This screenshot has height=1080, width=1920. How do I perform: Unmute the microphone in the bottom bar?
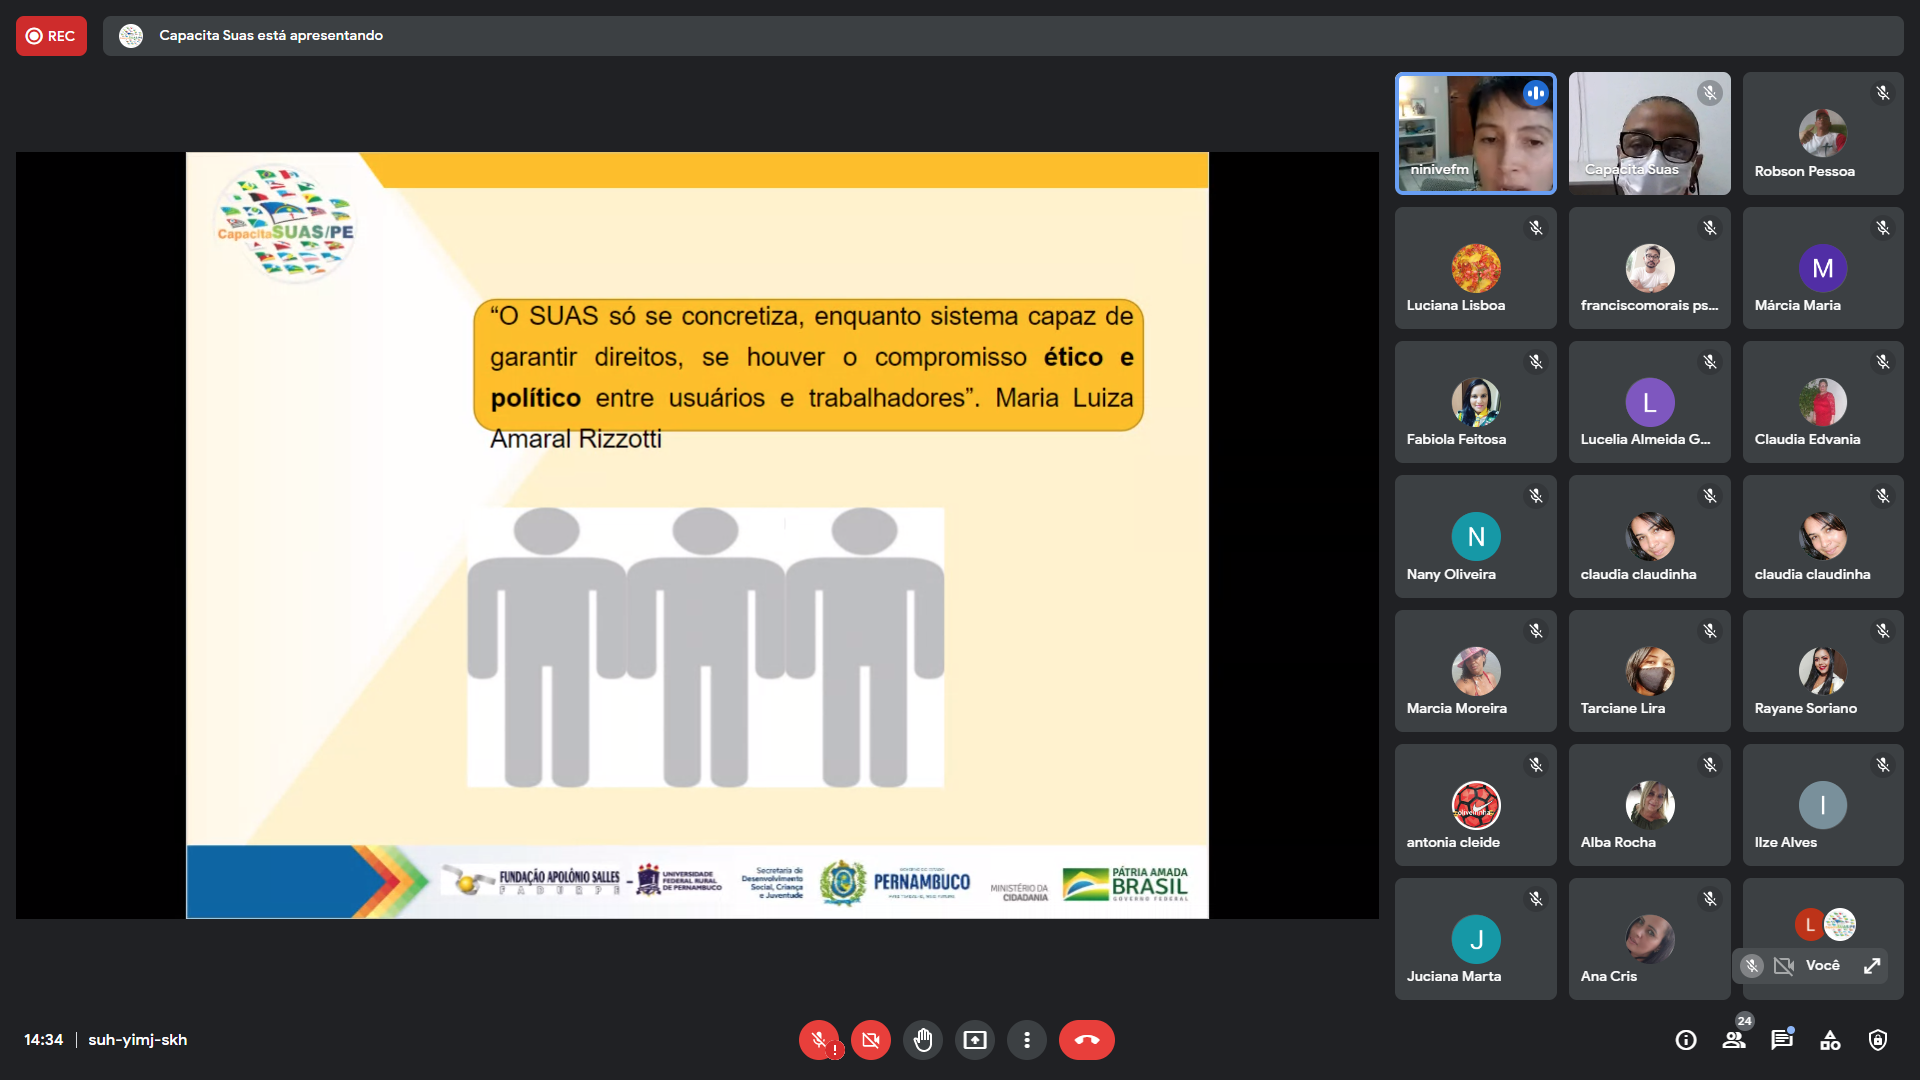tap(819, 1040)
